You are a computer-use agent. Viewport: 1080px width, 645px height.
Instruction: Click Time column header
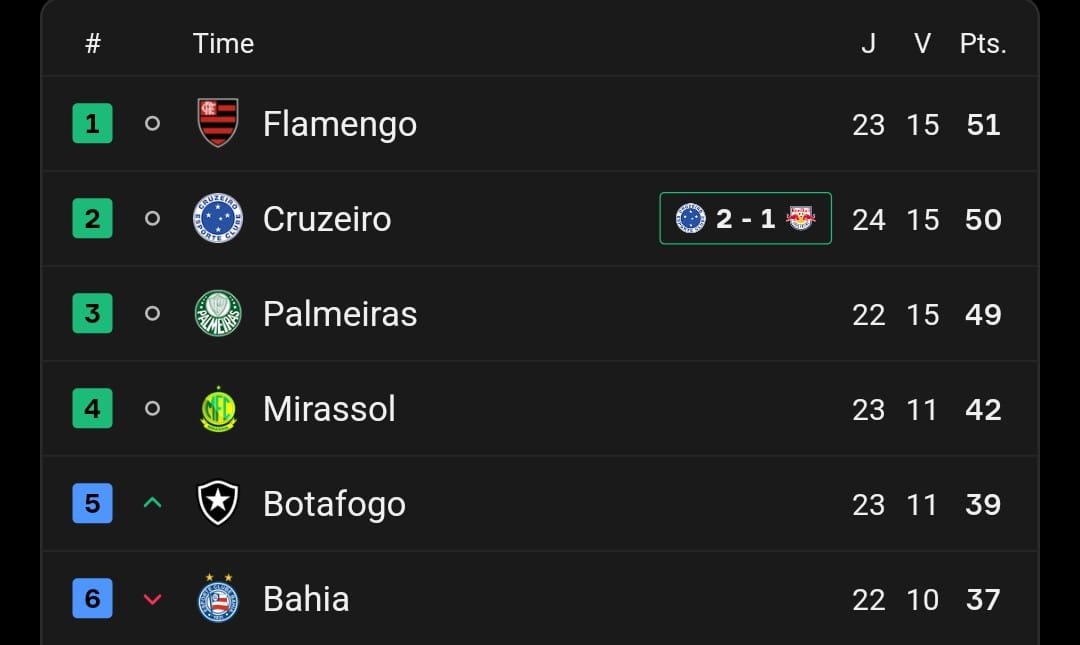tap(223, 43)
